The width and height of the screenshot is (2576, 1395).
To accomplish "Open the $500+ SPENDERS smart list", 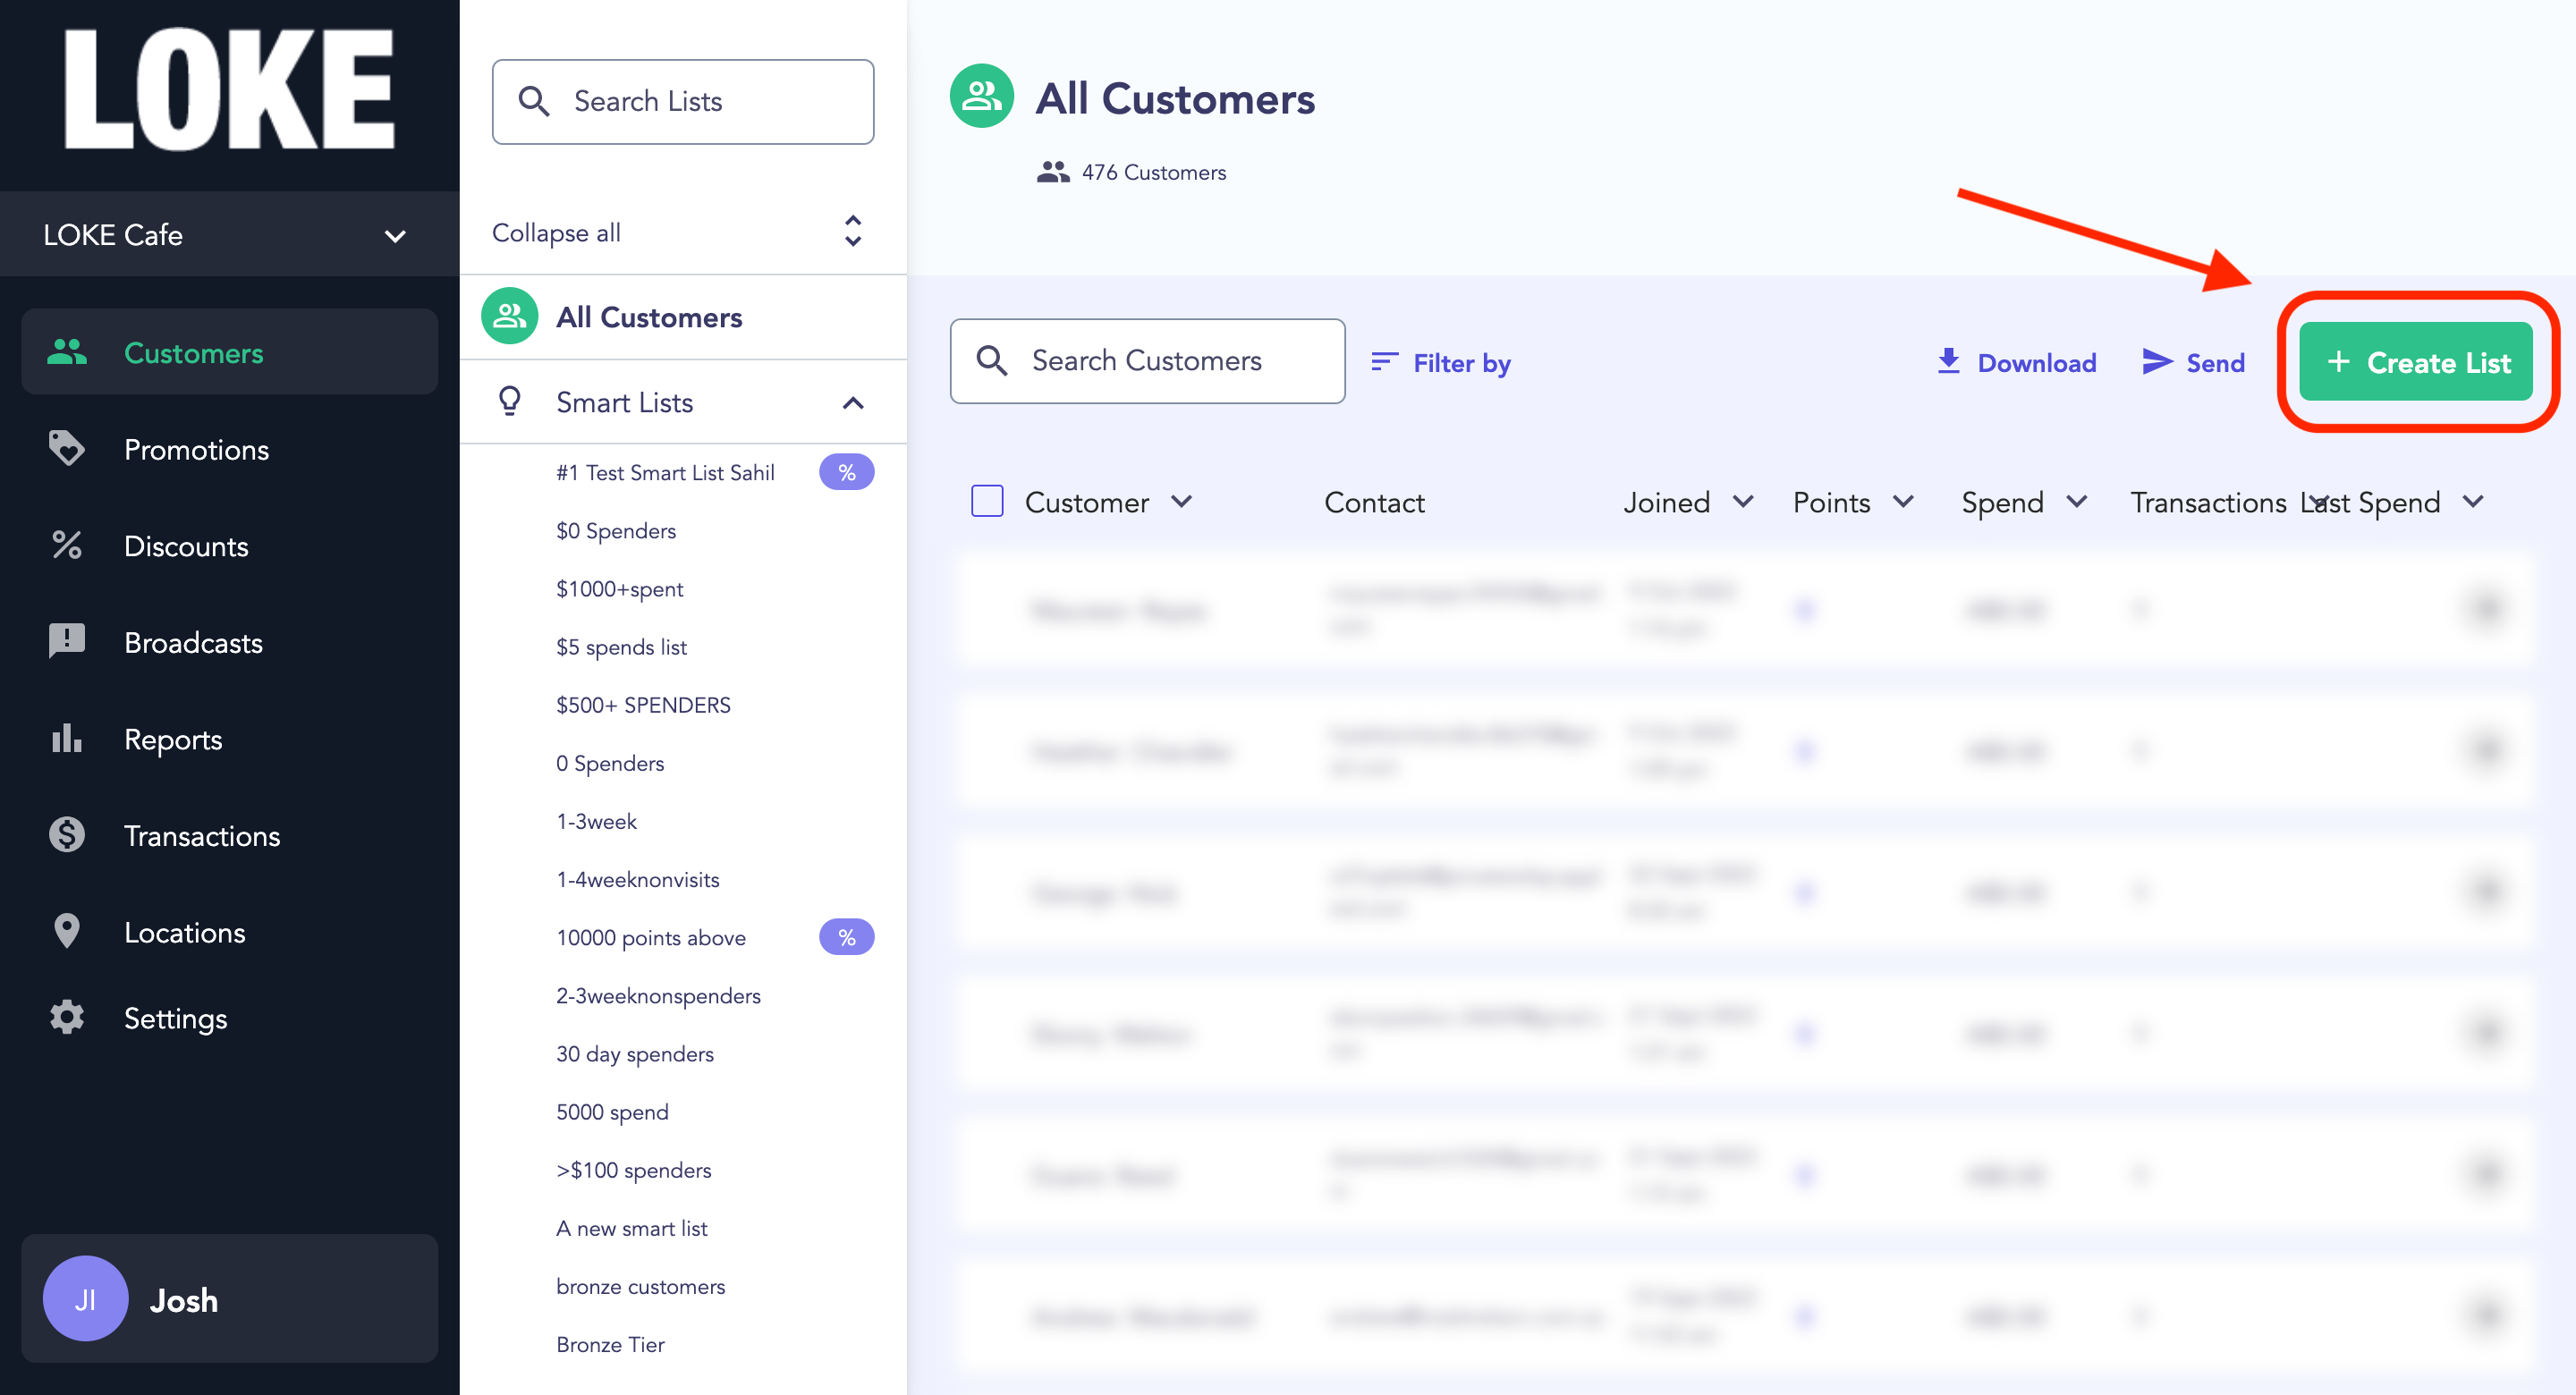I will point(643,705).
